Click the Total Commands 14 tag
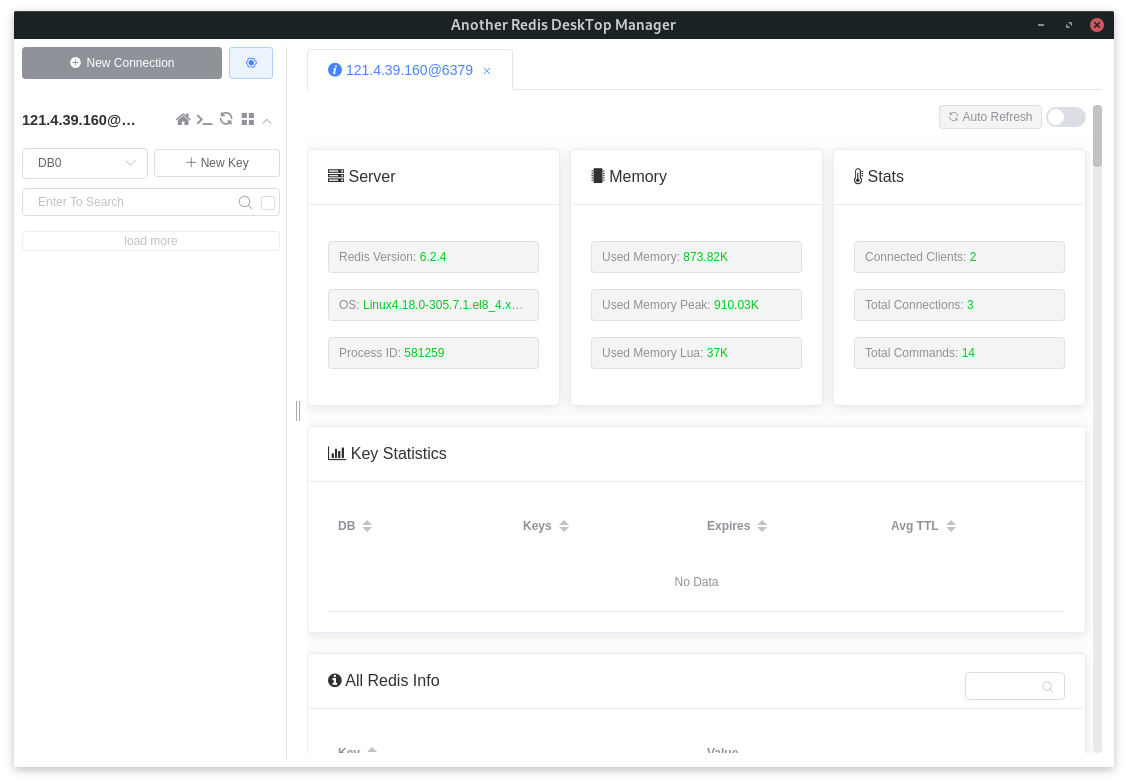Viewport: 1128px width, 784px height. tap(959, 353)
